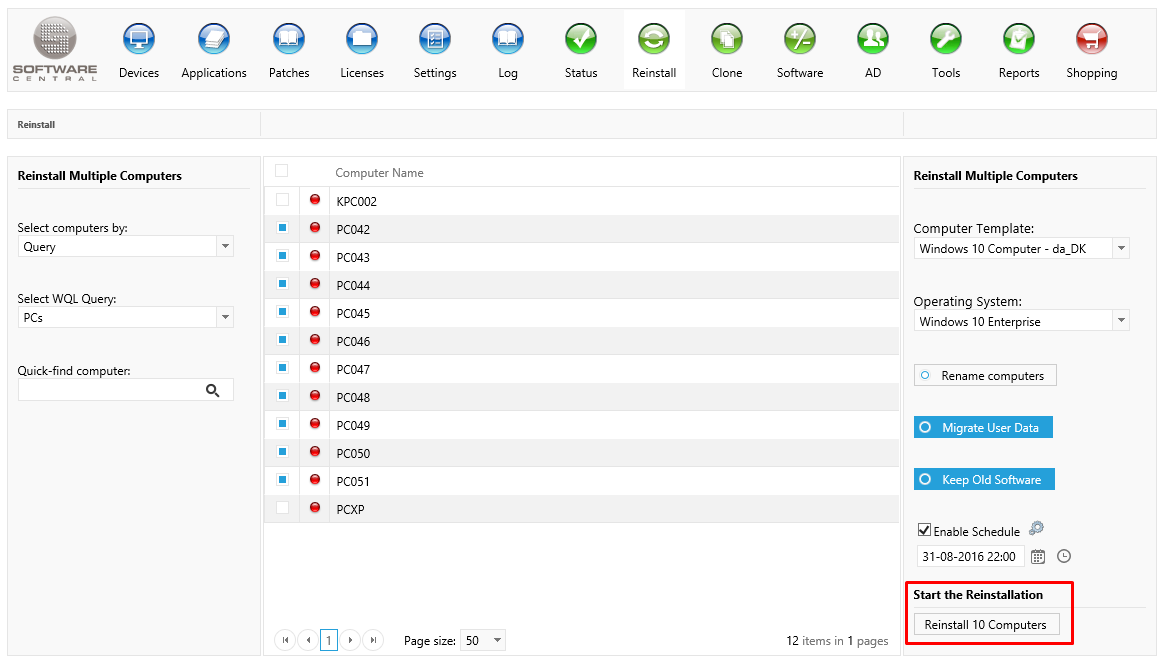Open the Patches icon in toolbar
1163x661 pixels.
(x=289, y=40)
